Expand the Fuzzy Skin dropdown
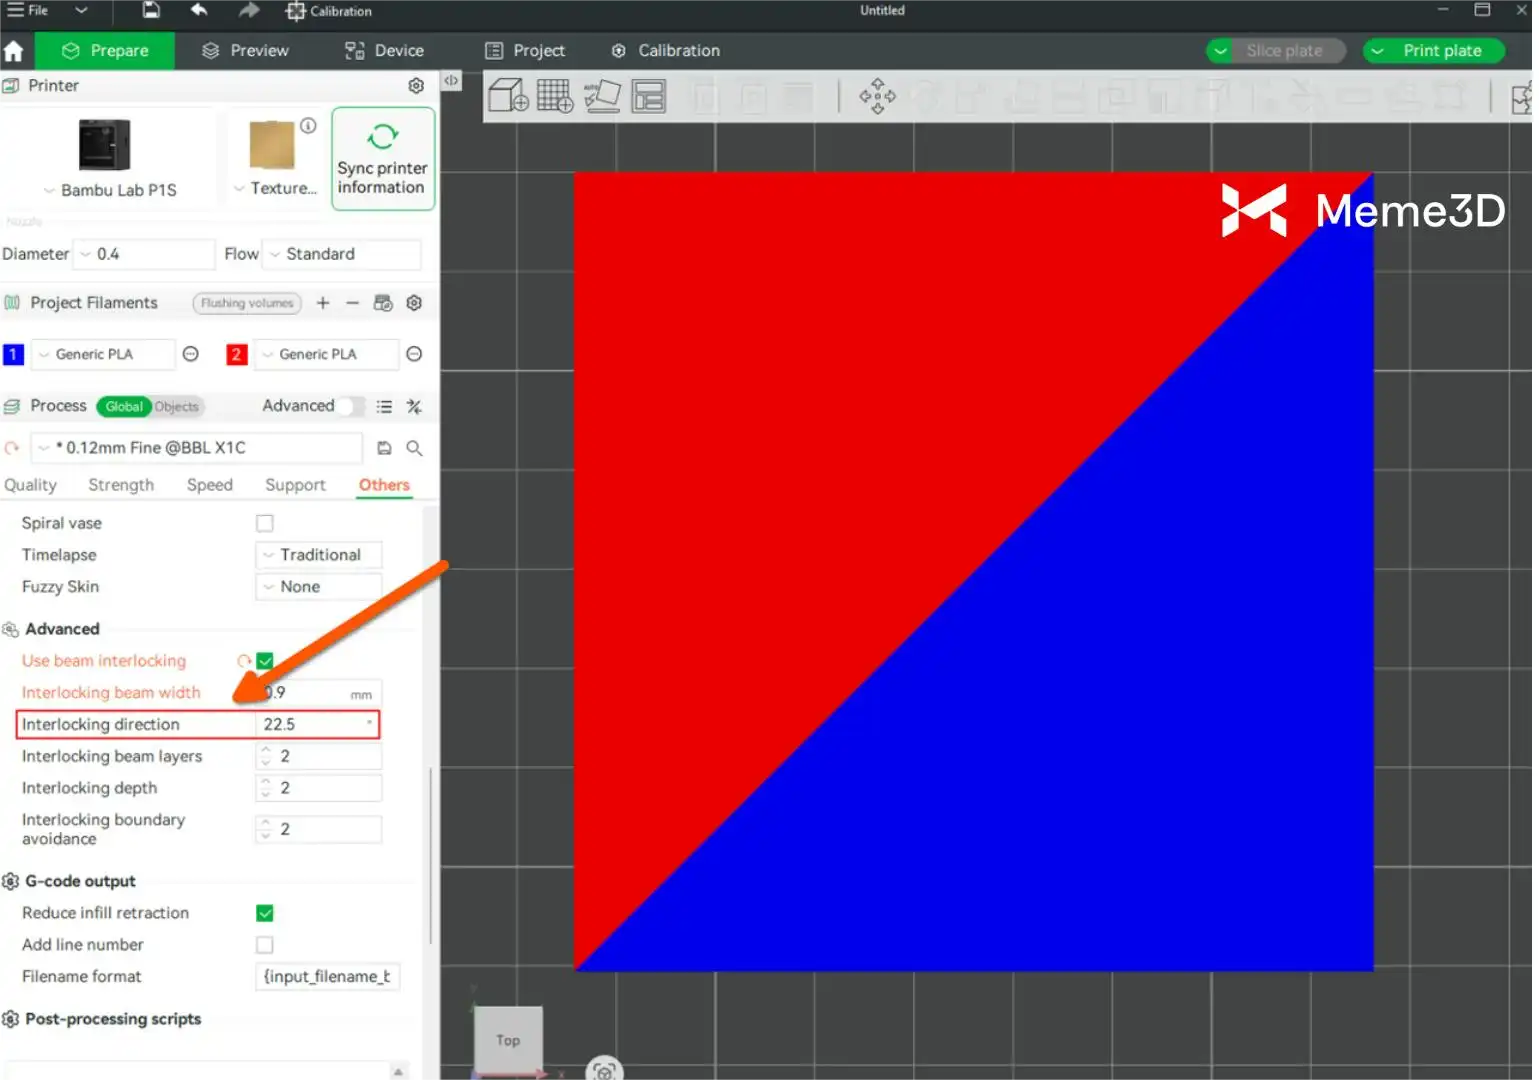 319,587
